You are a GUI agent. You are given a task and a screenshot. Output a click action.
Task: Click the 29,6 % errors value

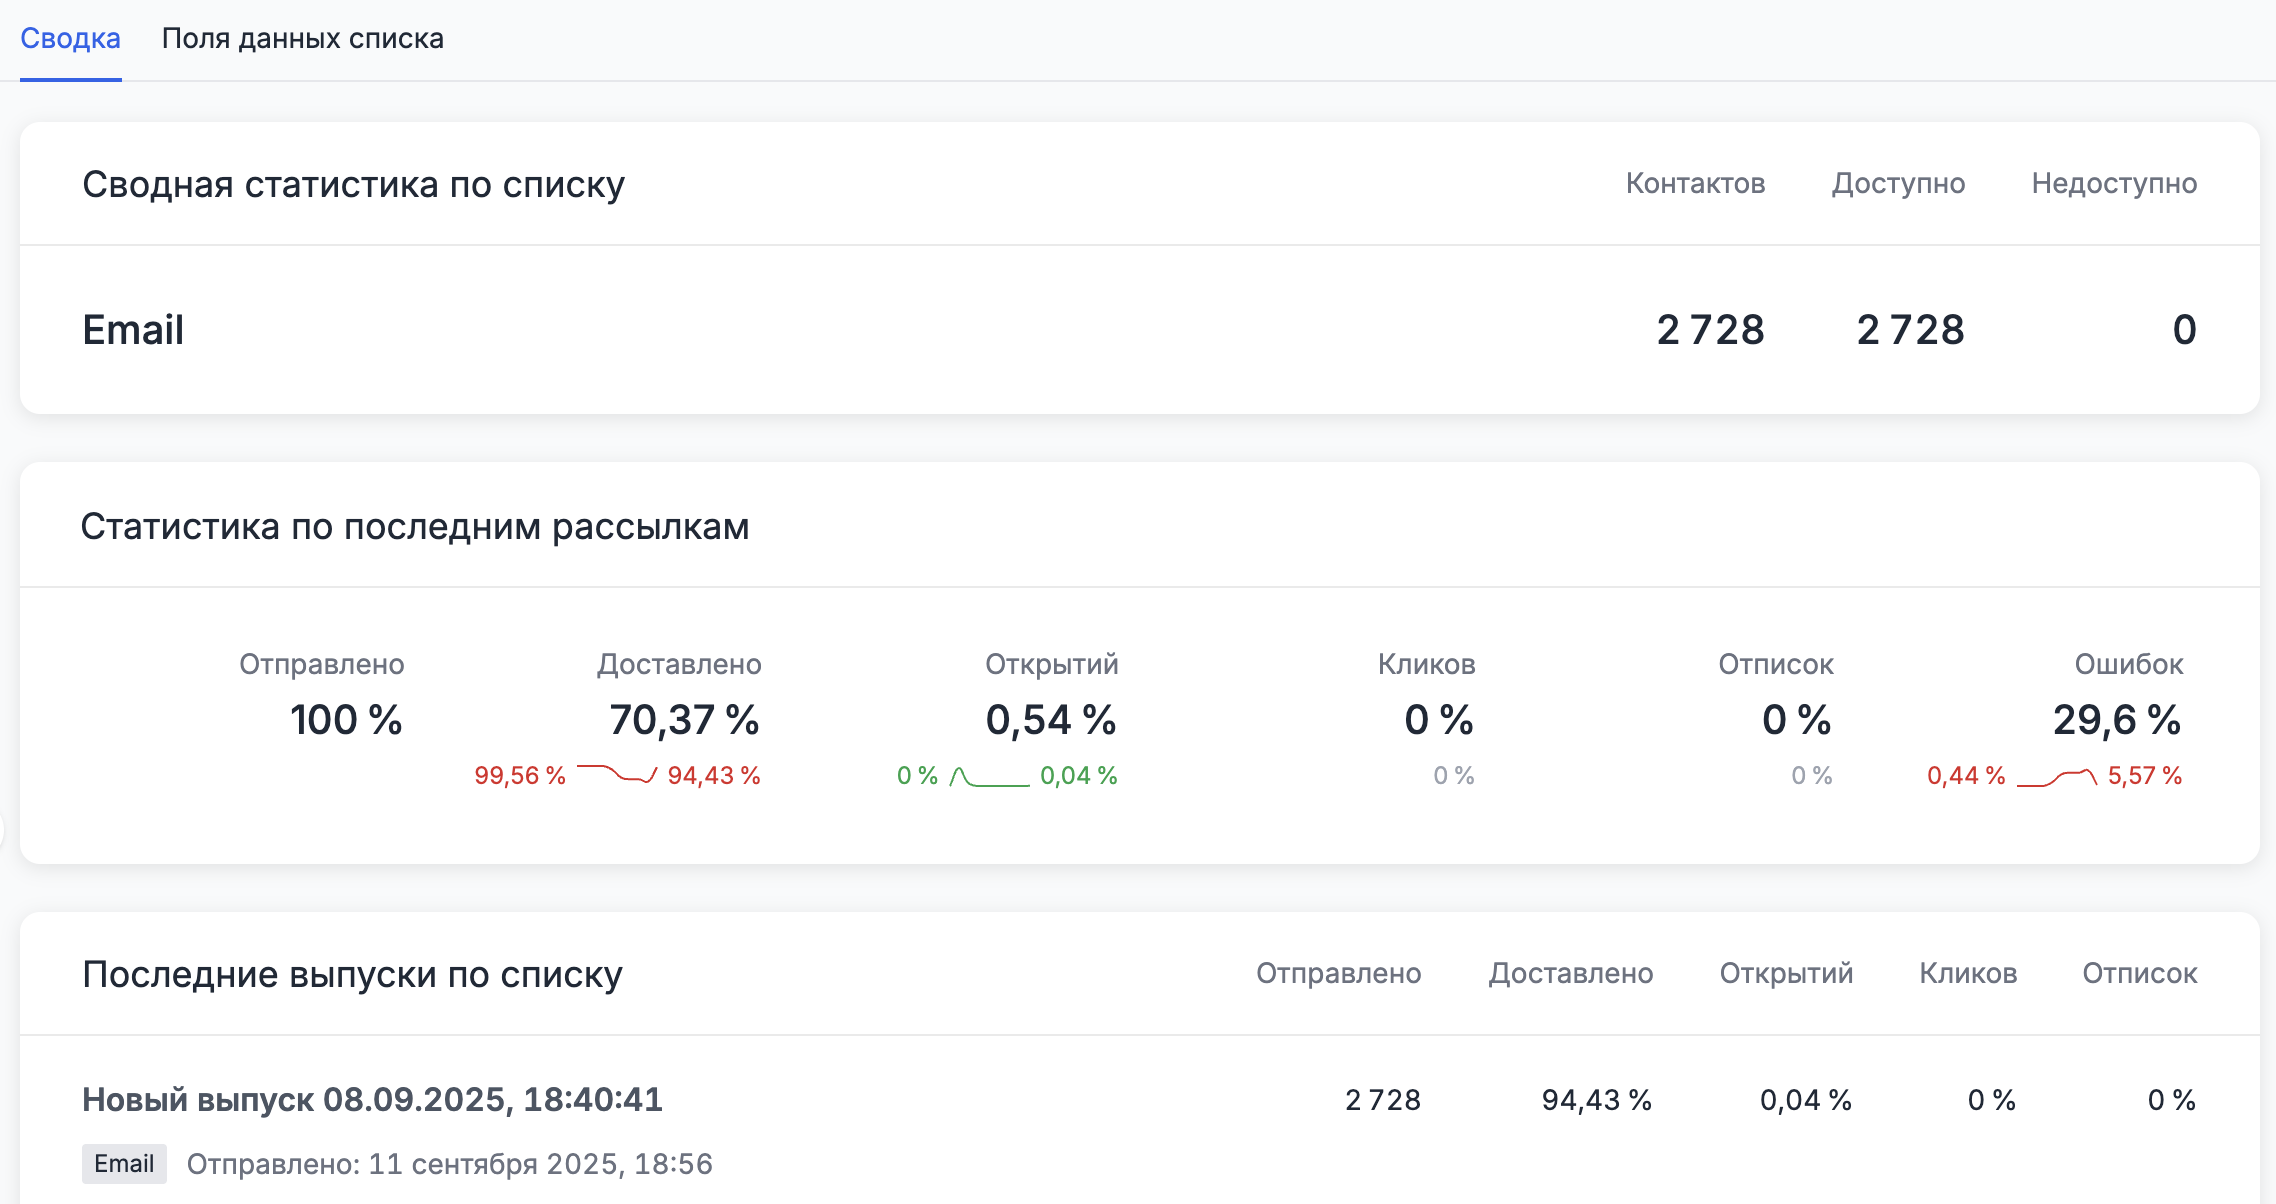click(x=2116, y=720)
